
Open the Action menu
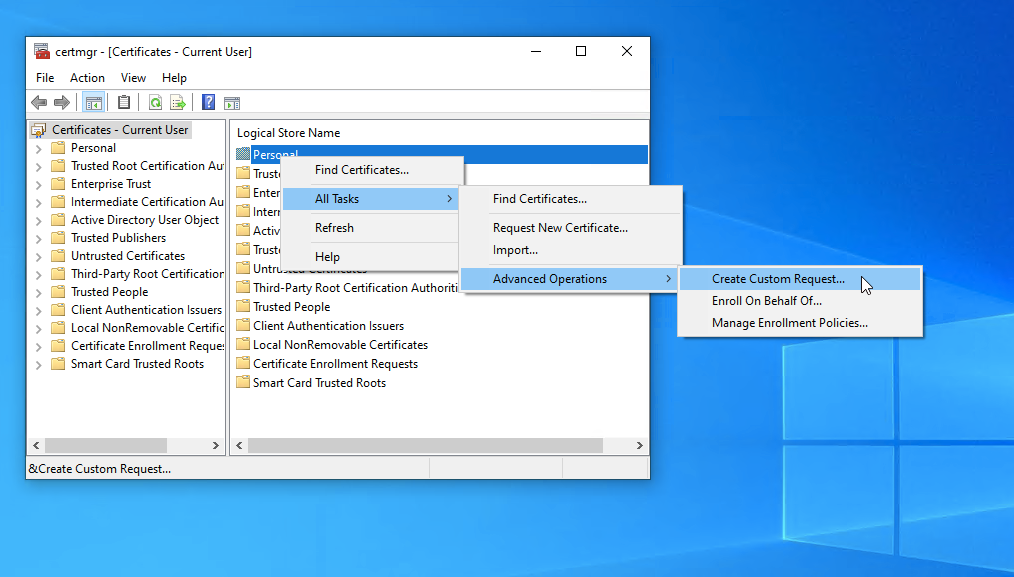87,77
